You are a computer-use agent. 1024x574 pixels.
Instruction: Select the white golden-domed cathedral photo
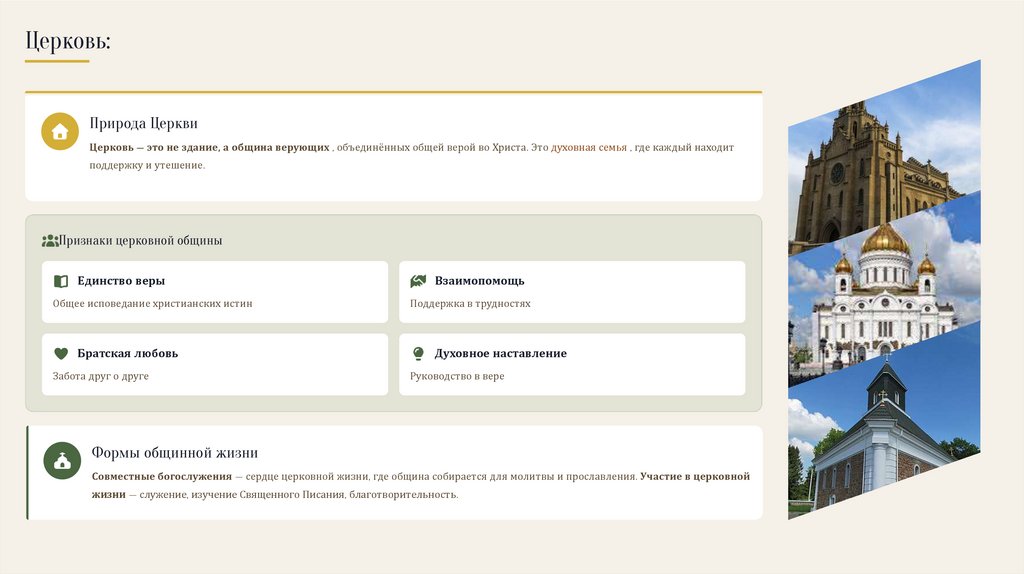pos(884,289)
